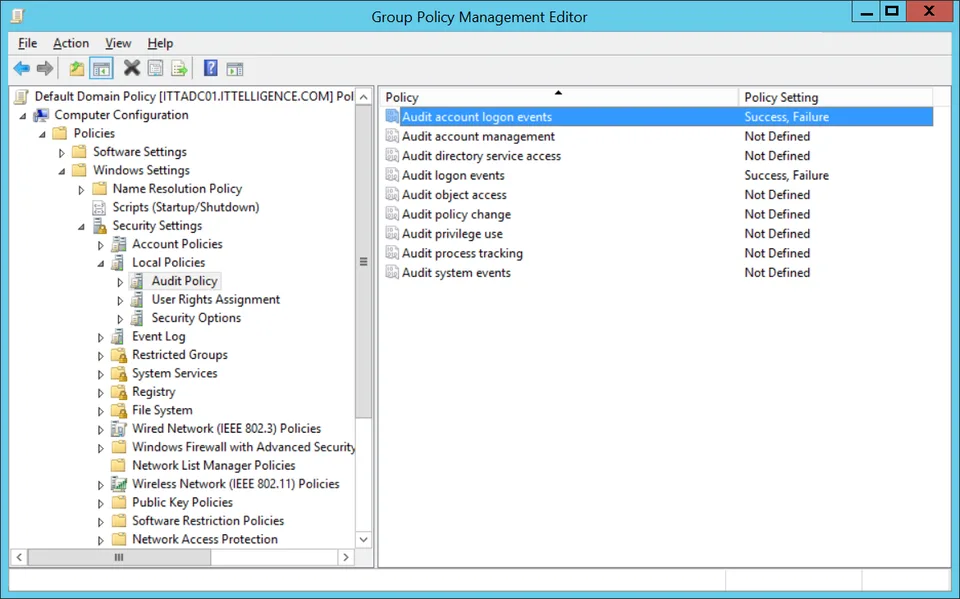Select Windows Firewall with Advanced Security item
This screenshot has height=599, width=960.
pyautogui.click(x=244, y=447)
